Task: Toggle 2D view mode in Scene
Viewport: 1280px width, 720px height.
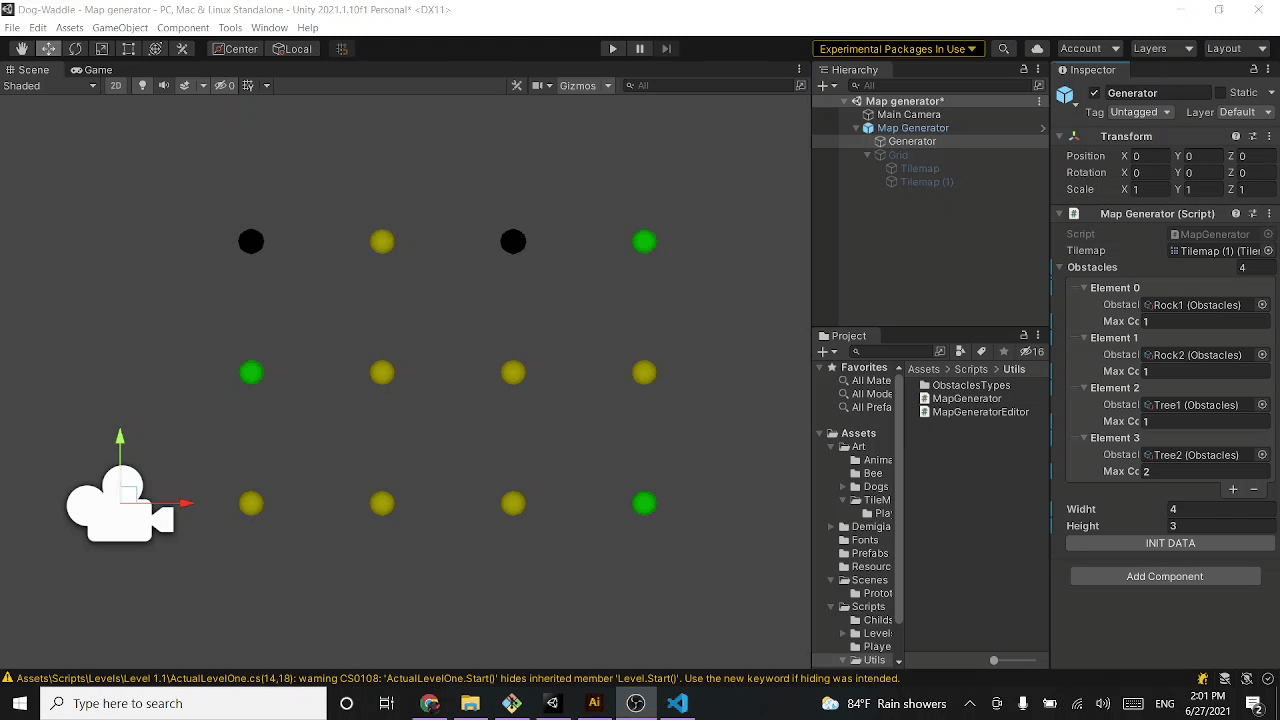Action: tap(116, 86)
